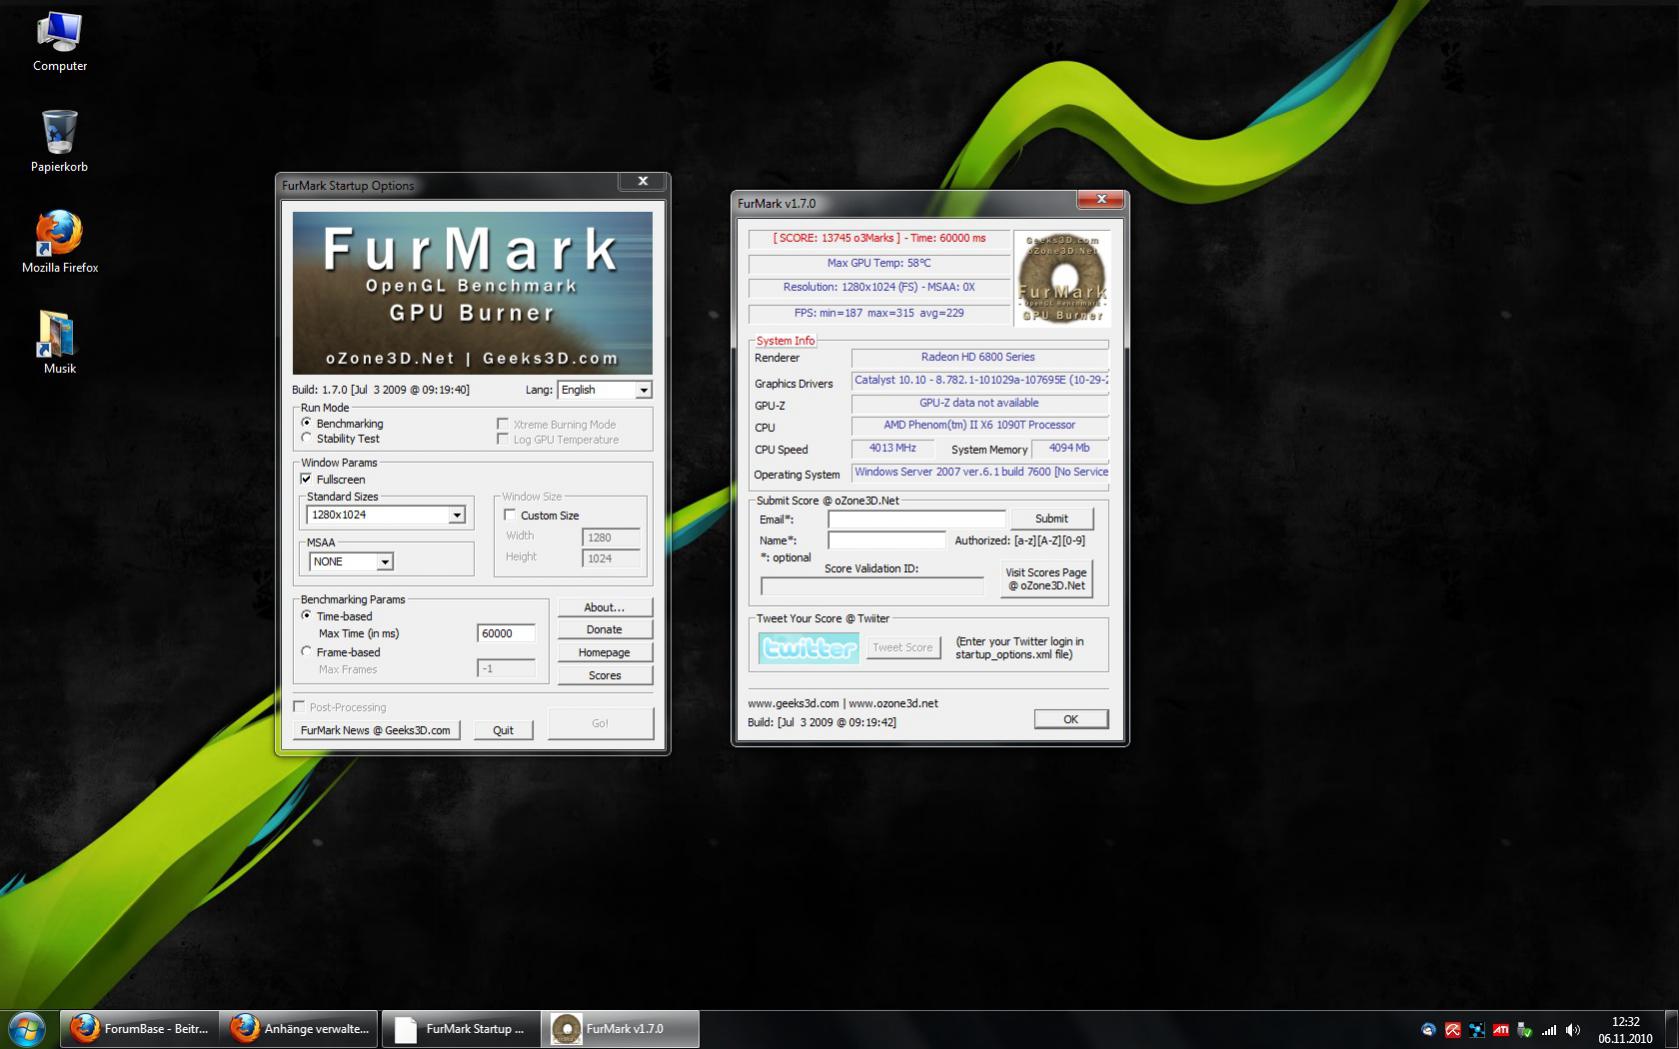The height and width of the screenshot is (1049, 1679).
Task: Switch to the Anhänge verwalten Firefox taskbar window
Action: (299, 1029)
